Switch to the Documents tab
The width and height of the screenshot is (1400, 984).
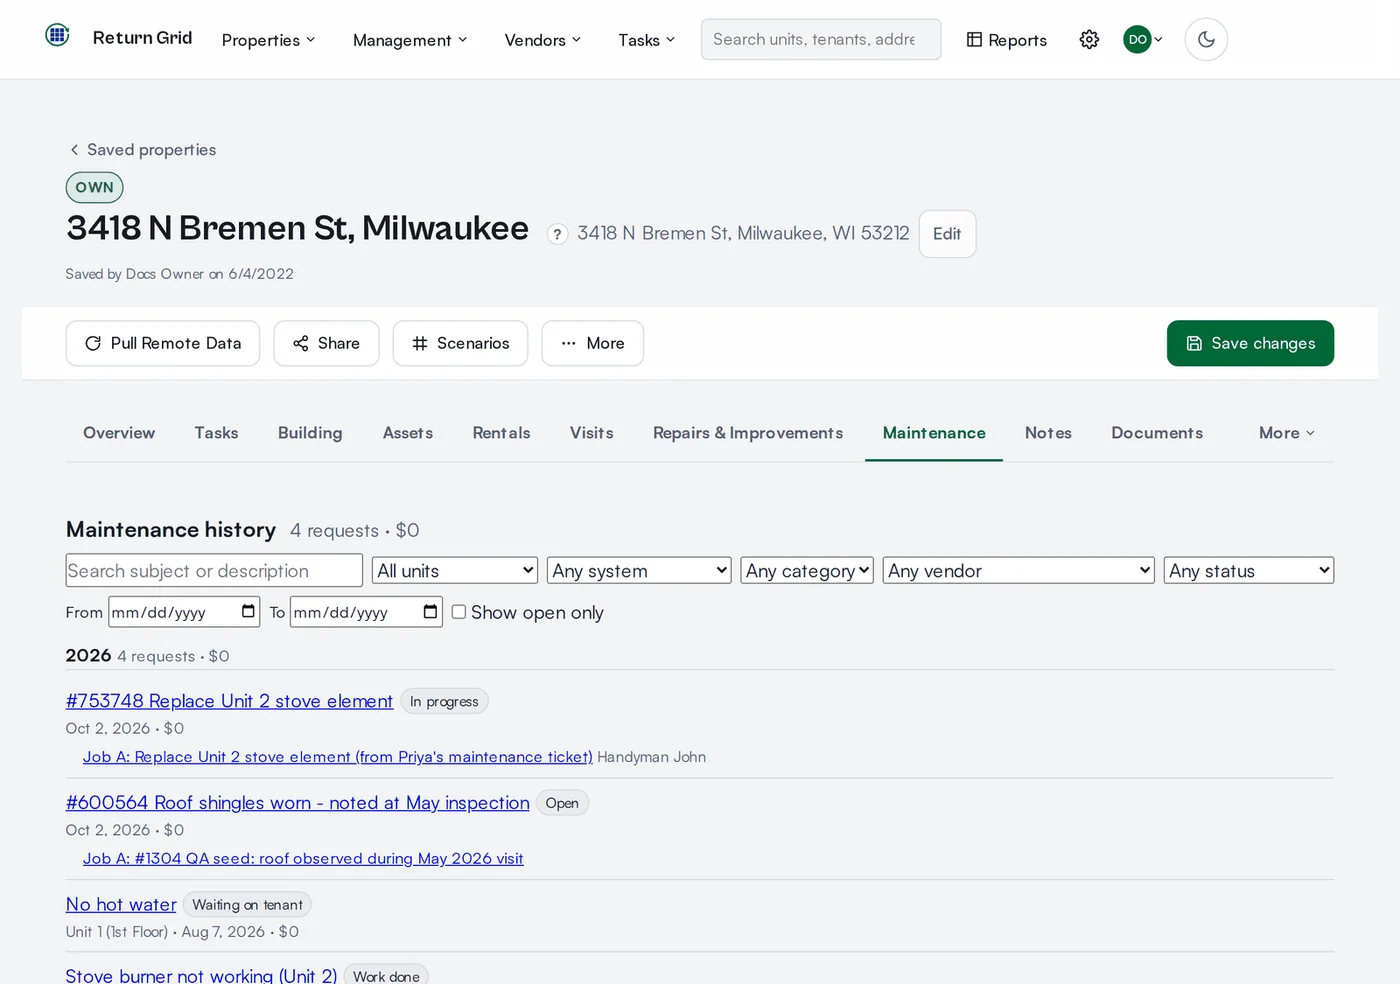click(x=1157, y=433)
